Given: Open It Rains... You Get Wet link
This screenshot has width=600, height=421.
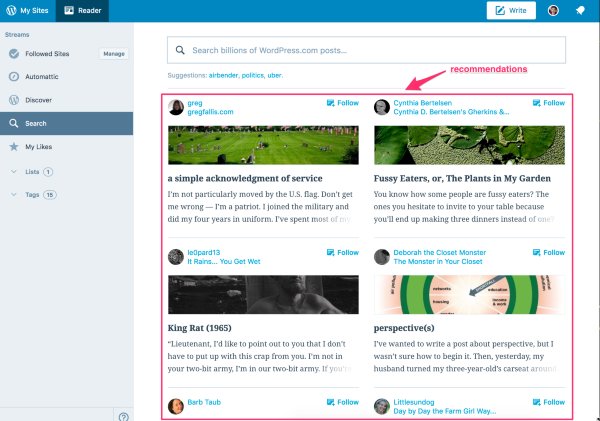Looking at the screenshot, I should click(x=223, y=262).
